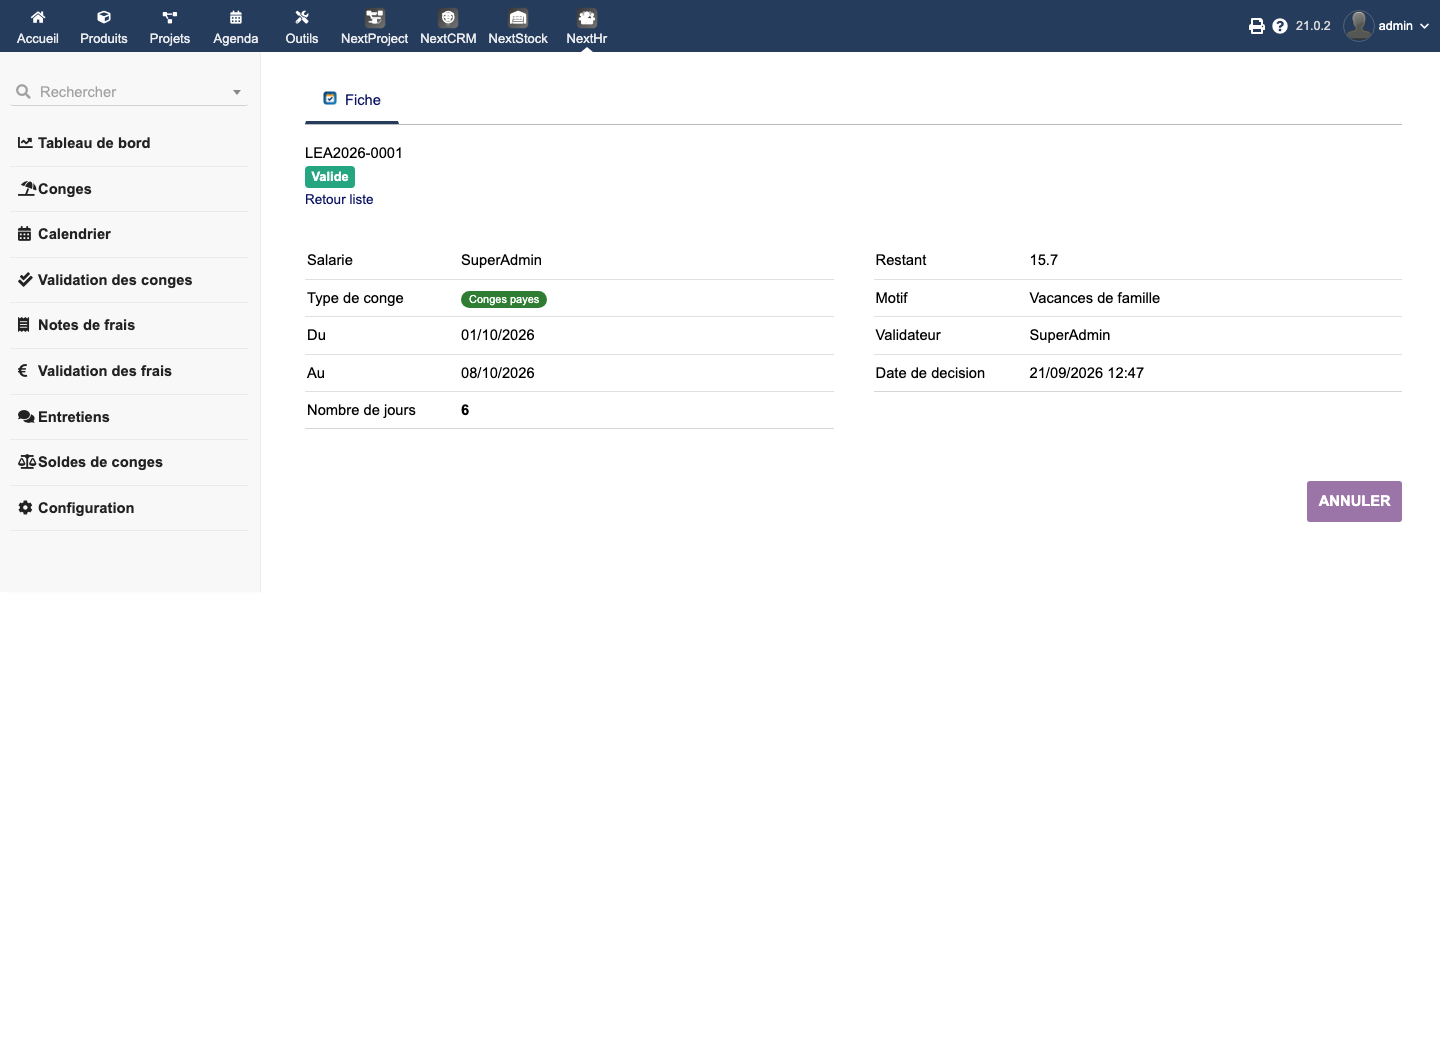Follow the Retour liste link
The image size is (1440, 1050).
point(339,199)
